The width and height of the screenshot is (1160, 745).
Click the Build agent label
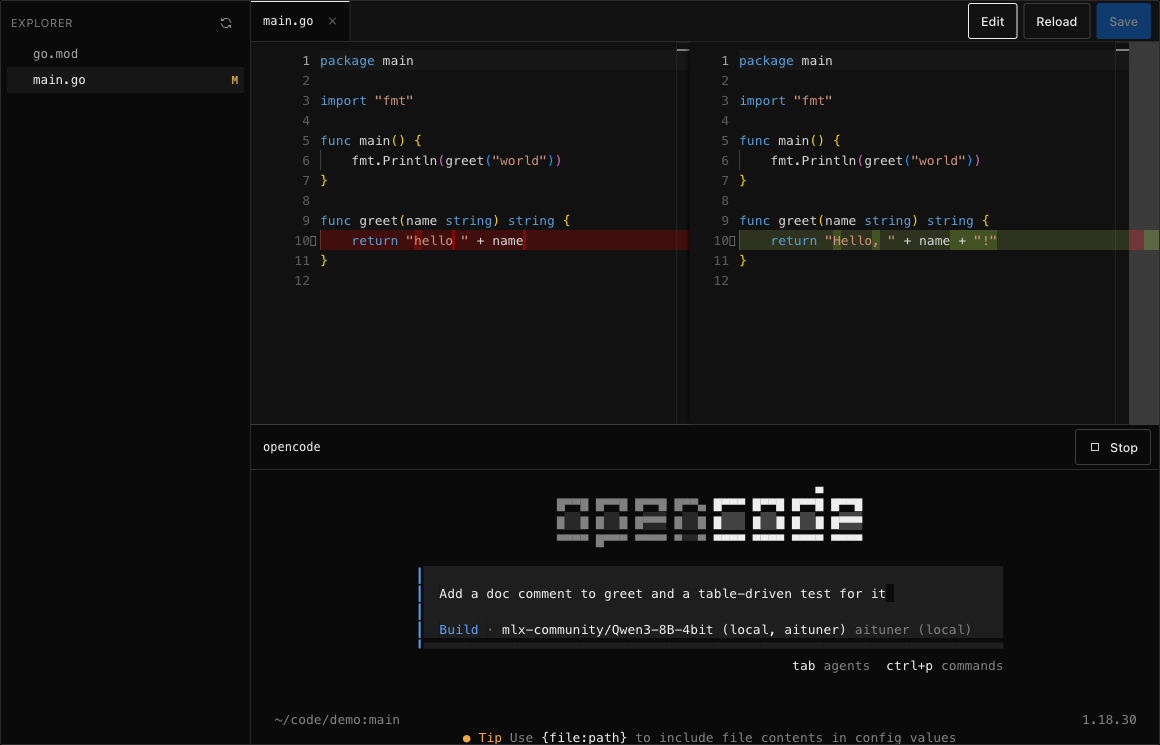coord(459,630)
